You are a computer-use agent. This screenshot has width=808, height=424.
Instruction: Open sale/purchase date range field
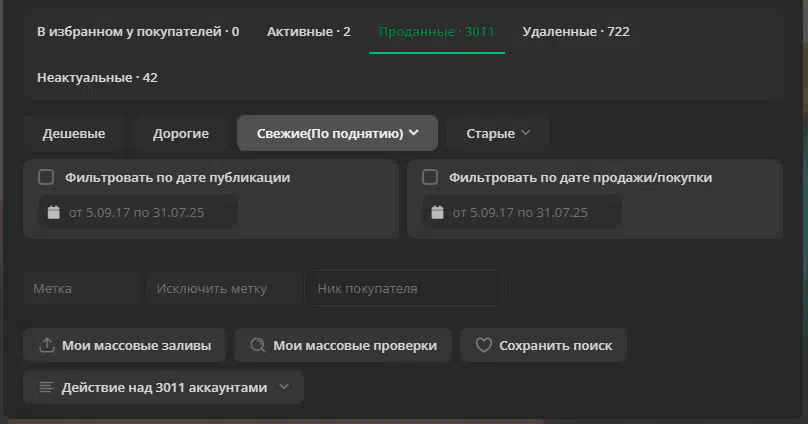click(x=521, y=212)
